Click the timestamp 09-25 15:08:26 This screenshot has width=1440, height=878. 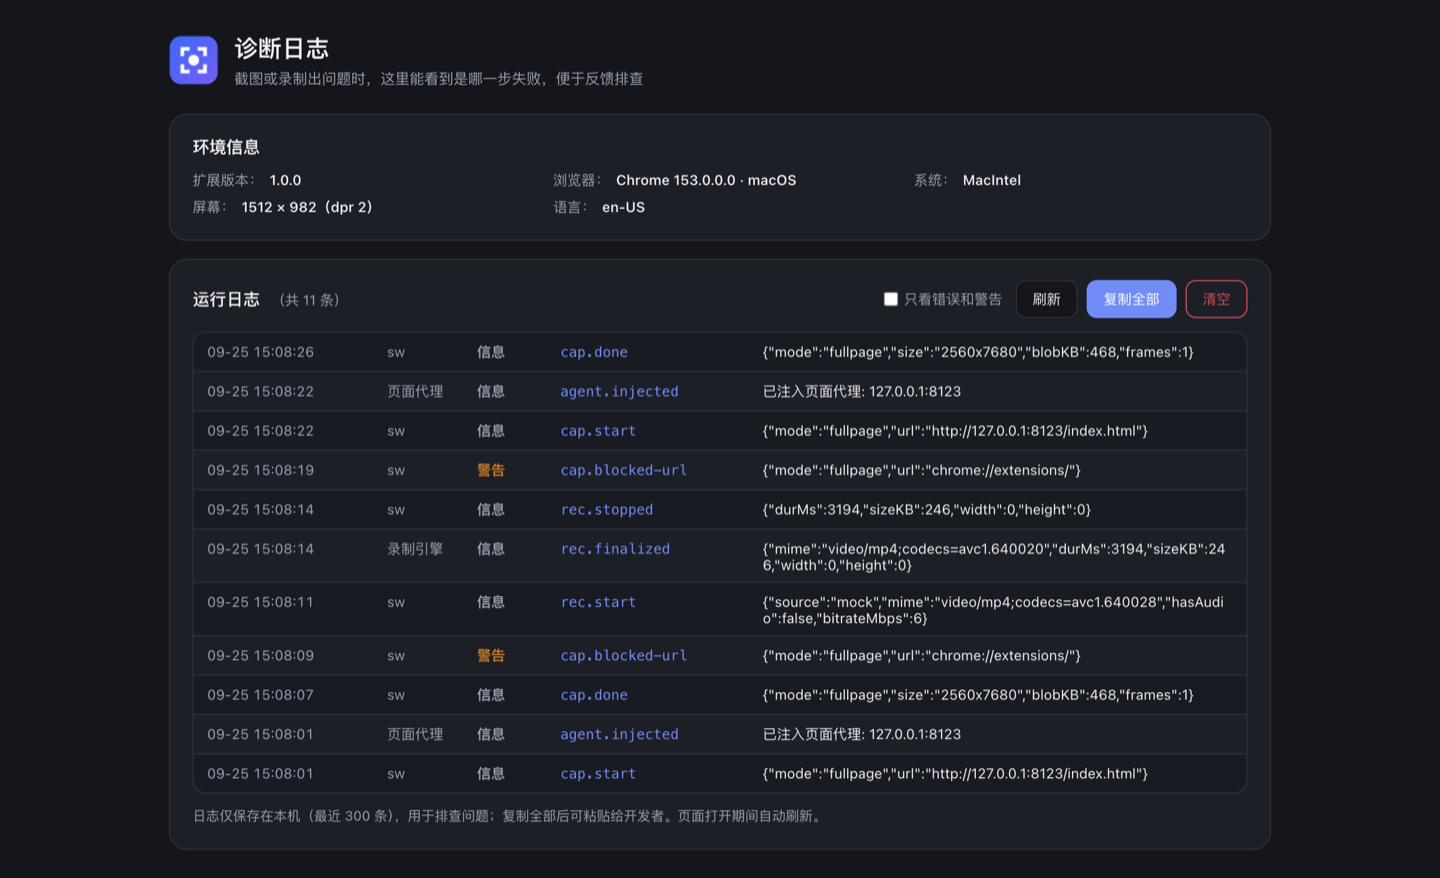(261, 352)
